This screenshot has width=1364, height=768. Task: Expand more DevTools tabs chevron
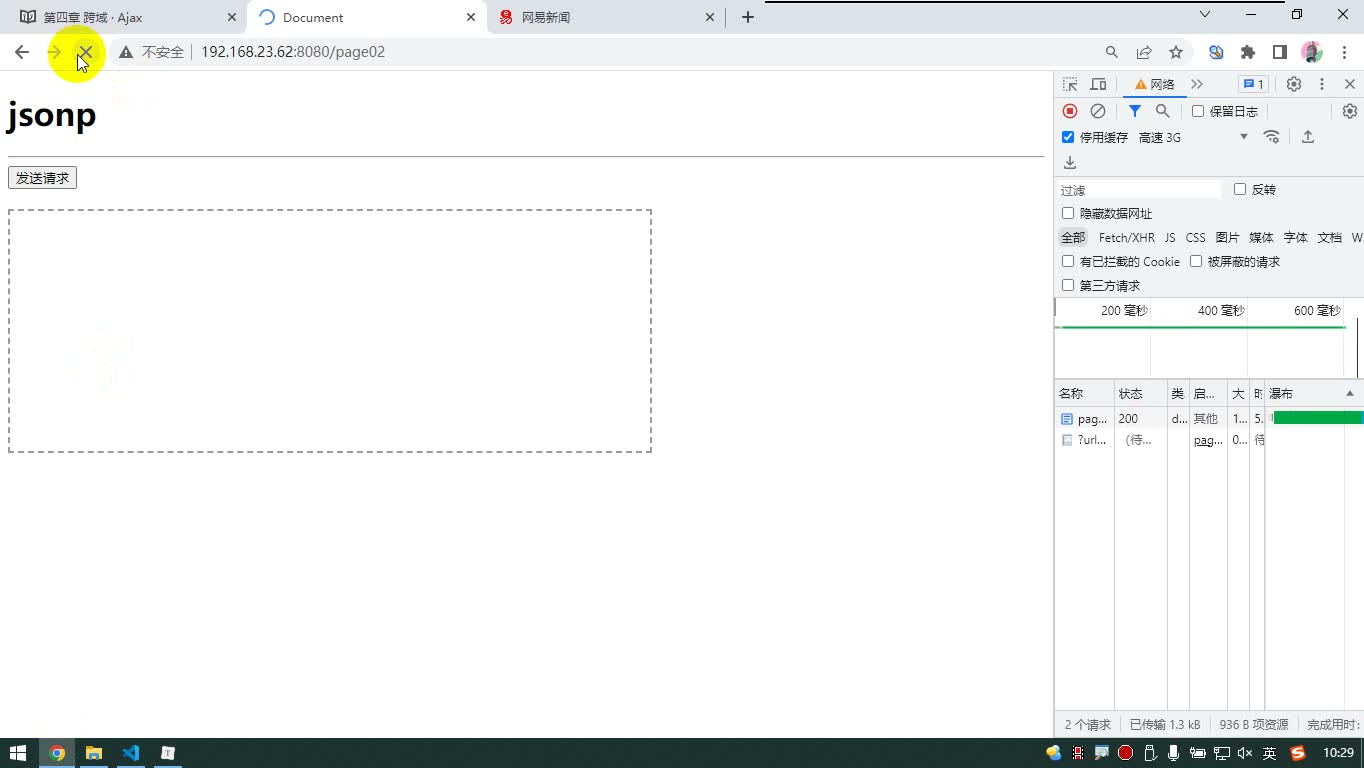1197,84
